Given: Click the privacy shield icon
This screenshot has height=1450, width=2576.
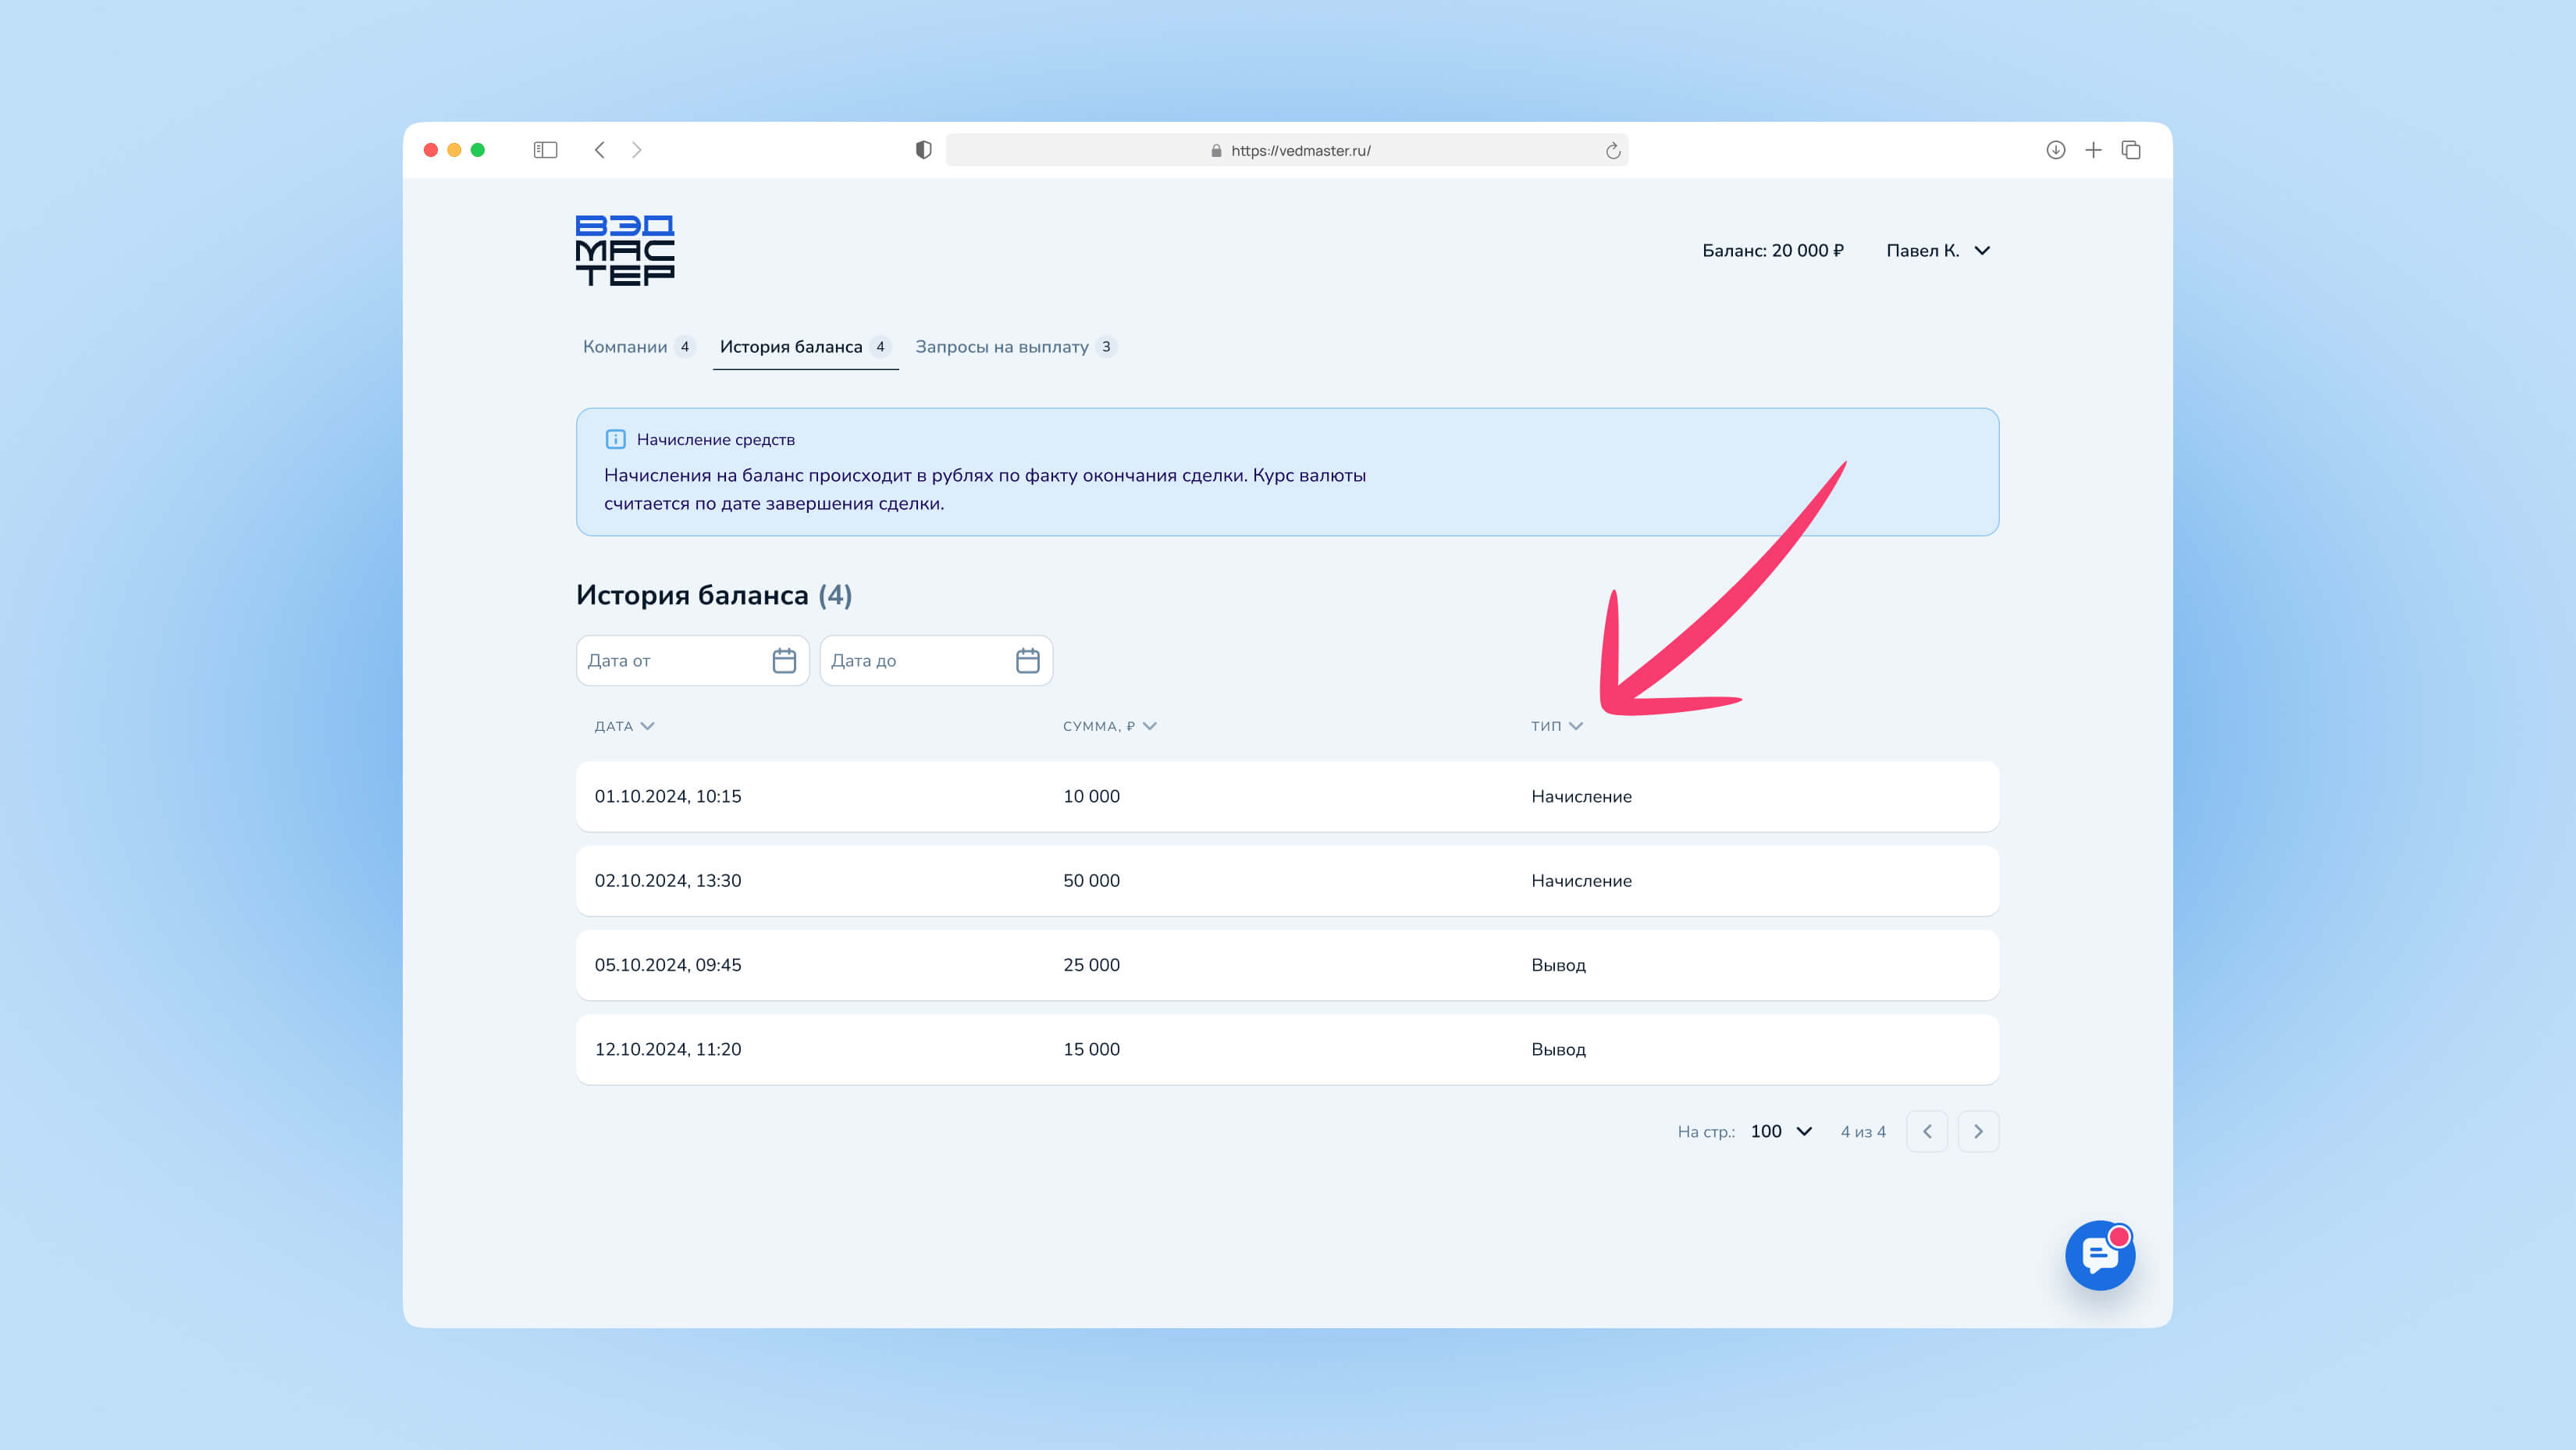Looking at the screenshot, I should [x=923, y=150].
